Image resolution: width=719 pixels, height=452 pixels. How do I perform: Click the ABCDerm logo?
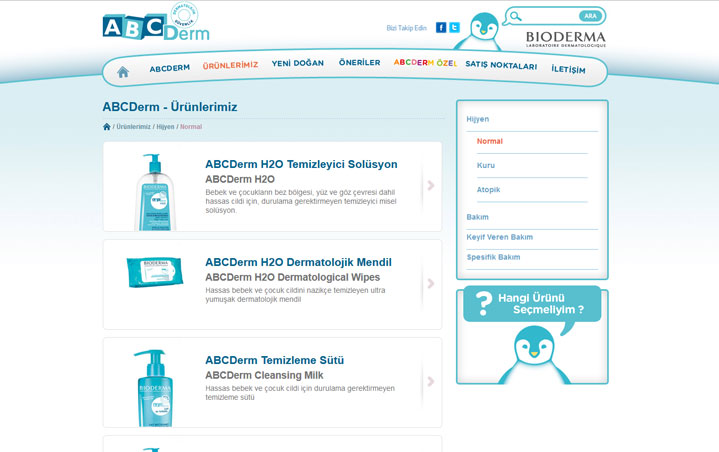tap(156, 23)
